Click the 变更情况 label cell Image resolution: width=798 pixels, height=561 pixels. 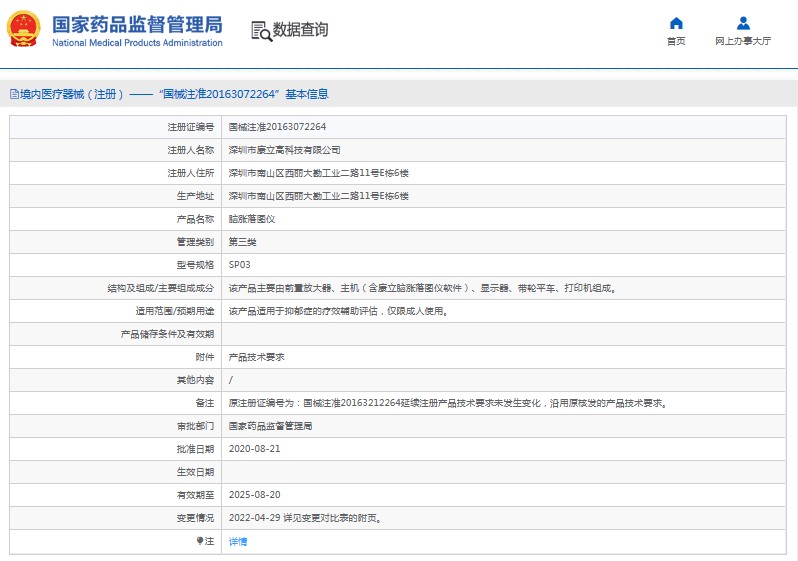(x=116, y=518)
